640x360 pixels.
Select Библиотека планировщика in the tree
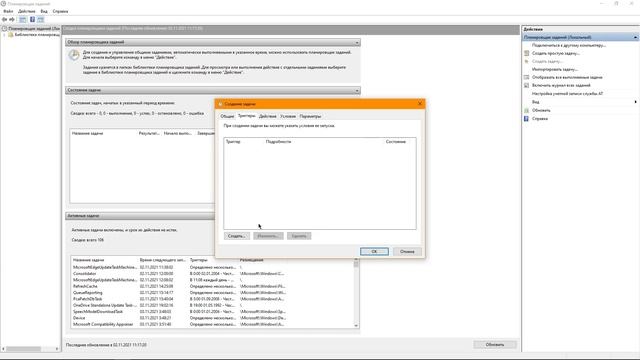pos(37,35)
